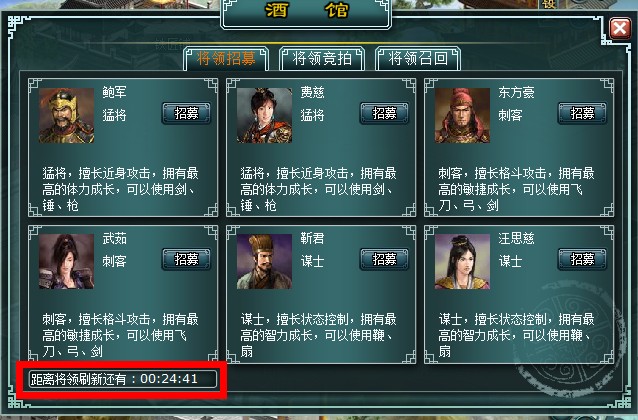Click the 酒馆 title banner
The image size is (638, 420).
click(x=306, y=12)
